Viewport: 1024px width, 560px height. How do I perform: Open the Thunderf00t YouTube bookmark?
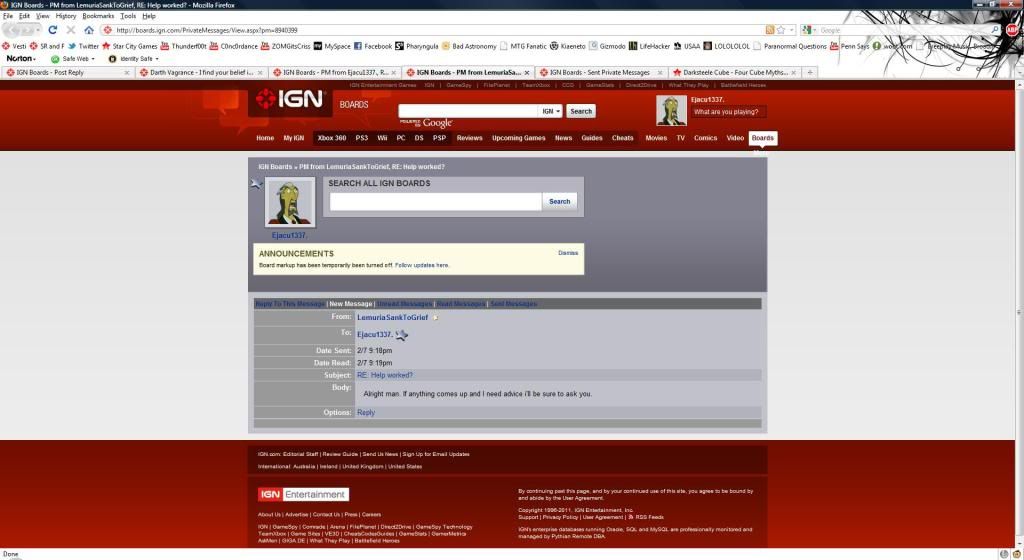pyautogui.click(x=184, y=46)
